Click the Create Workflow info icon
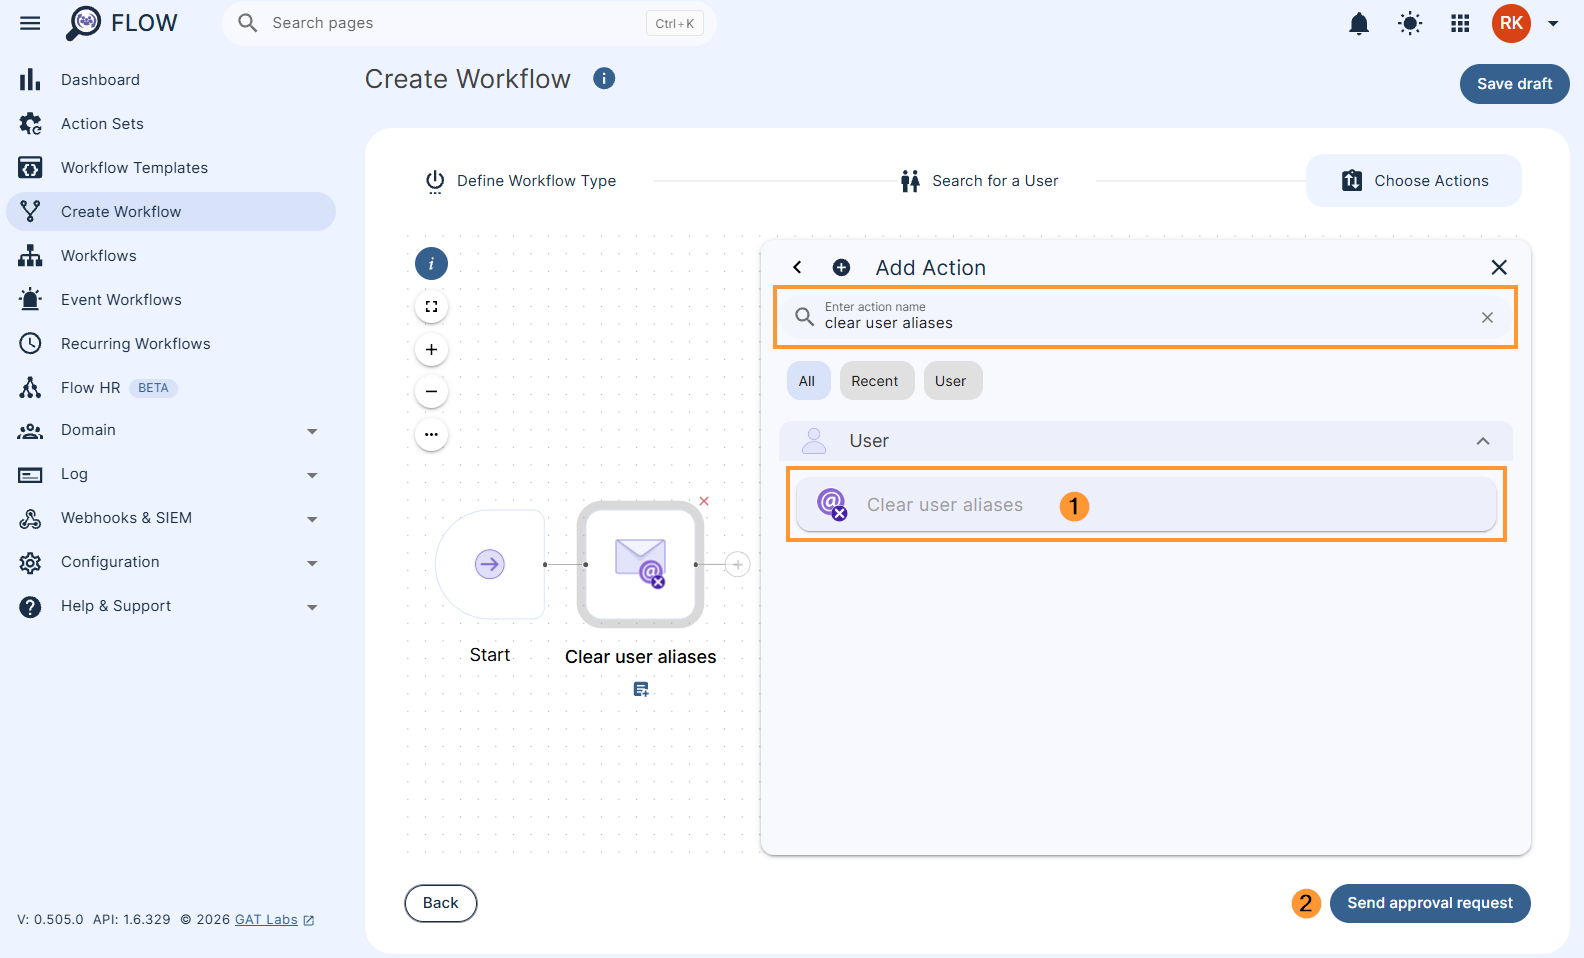Screen dimensions: 1584x958 (604, 78)
